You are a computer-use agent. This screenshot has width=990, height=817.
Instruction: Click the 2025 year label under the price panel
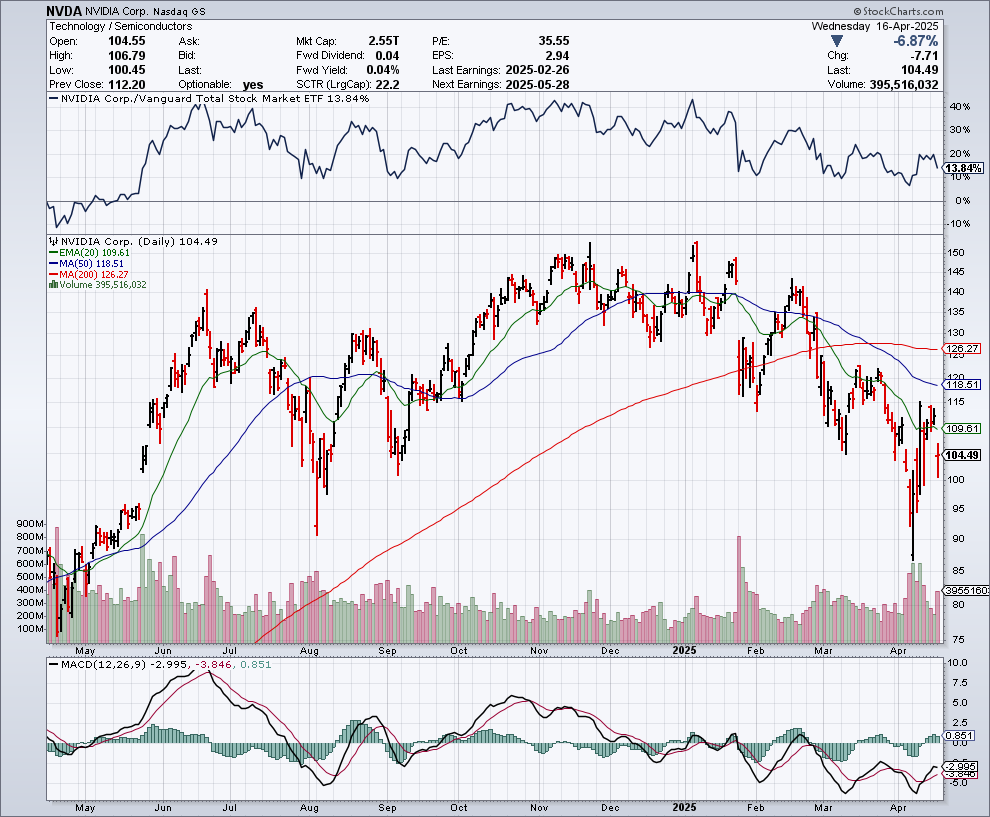[684, 650]
